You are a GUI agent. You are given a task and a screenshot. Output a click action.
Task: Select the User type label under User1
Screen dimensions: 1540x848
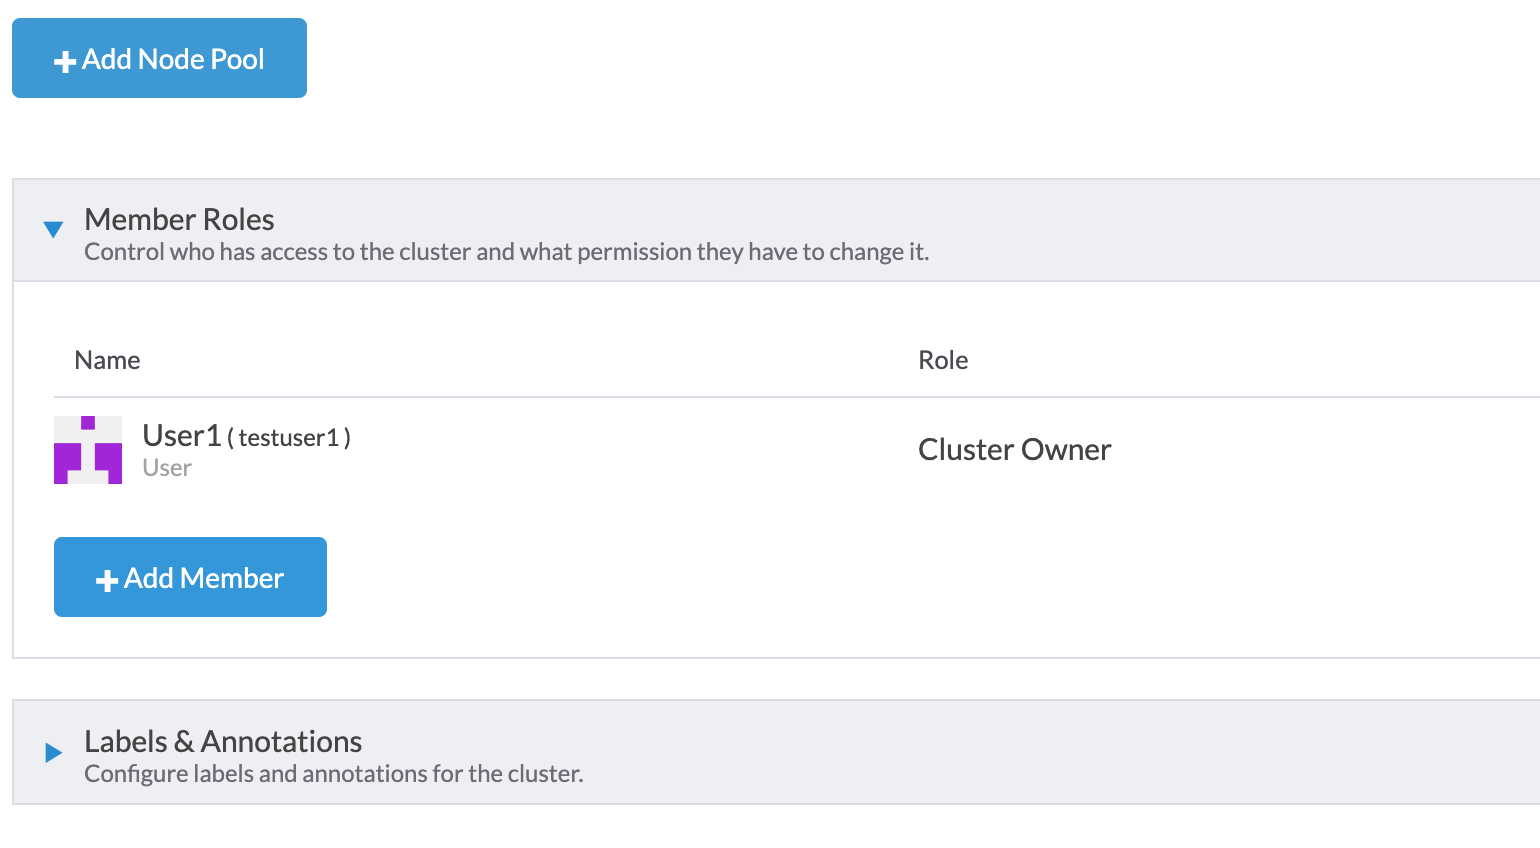[x=165, y=467]
